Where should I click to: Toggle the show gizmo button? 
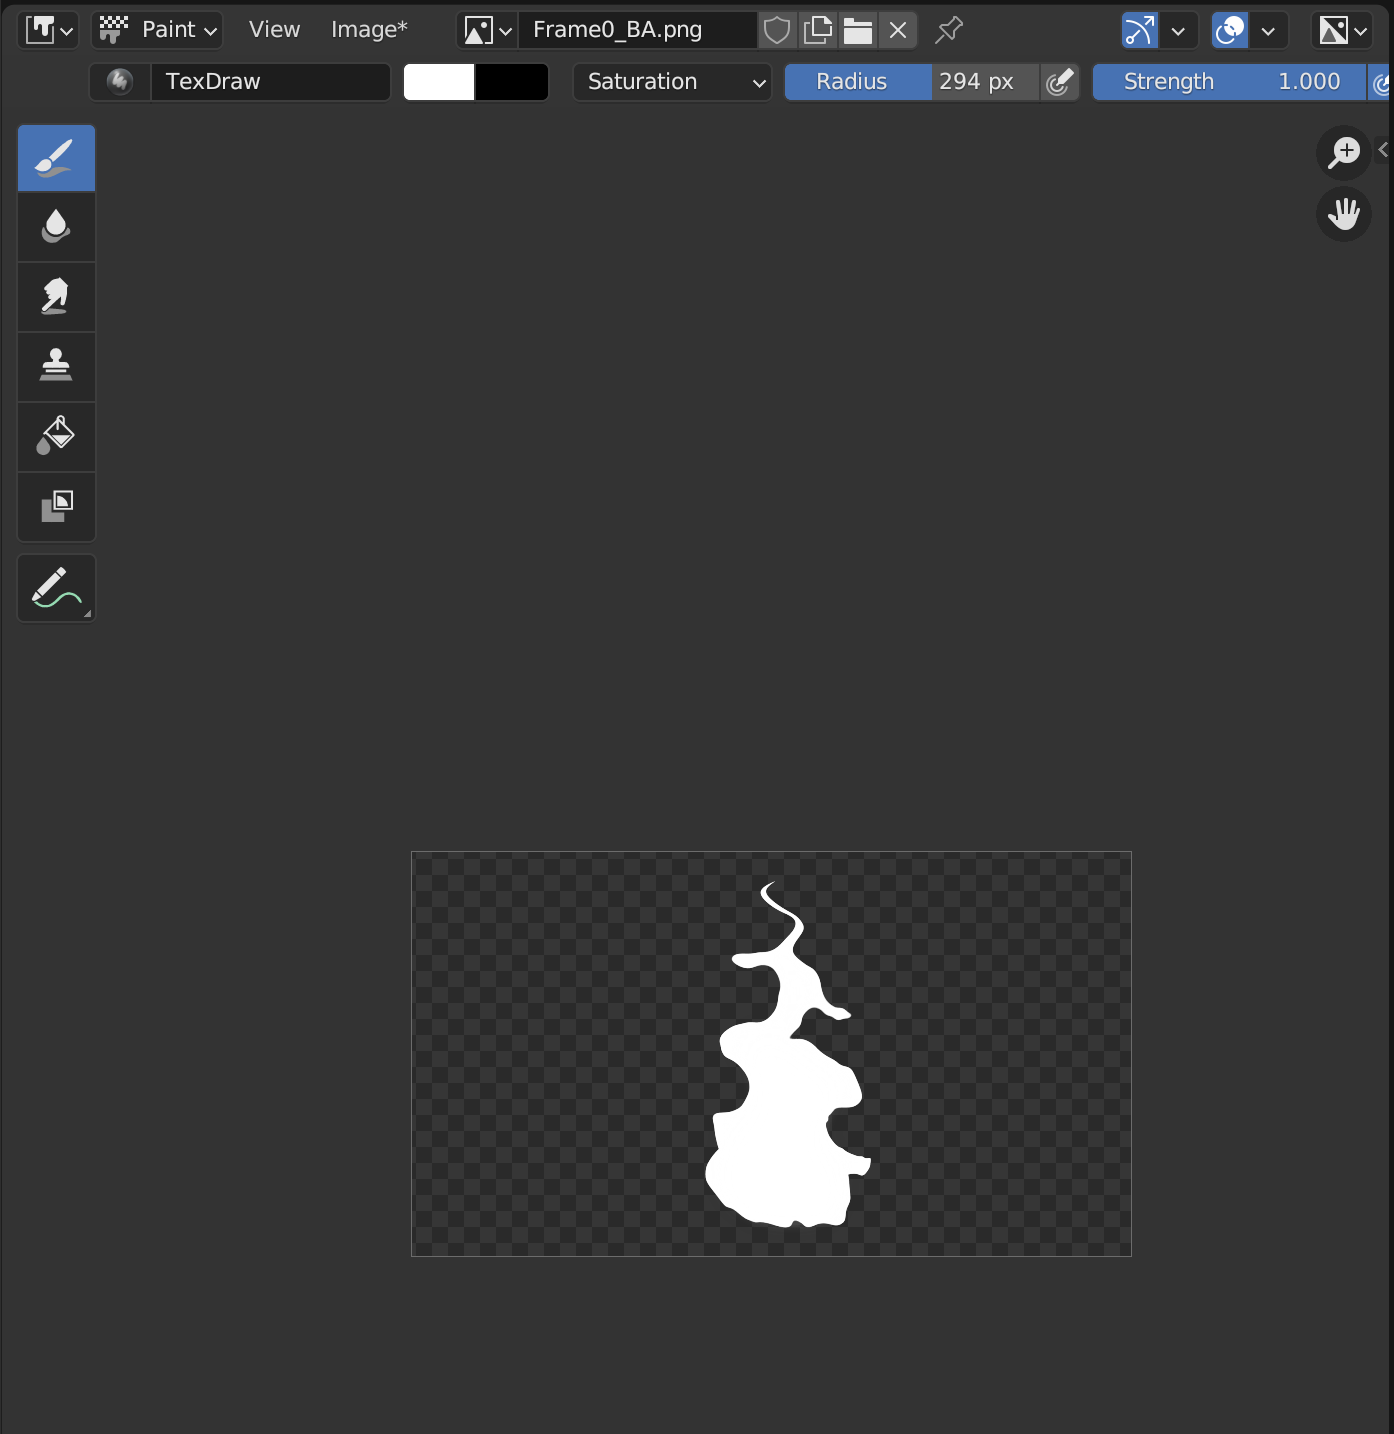pyautogui.click(x=1140, y=30)
